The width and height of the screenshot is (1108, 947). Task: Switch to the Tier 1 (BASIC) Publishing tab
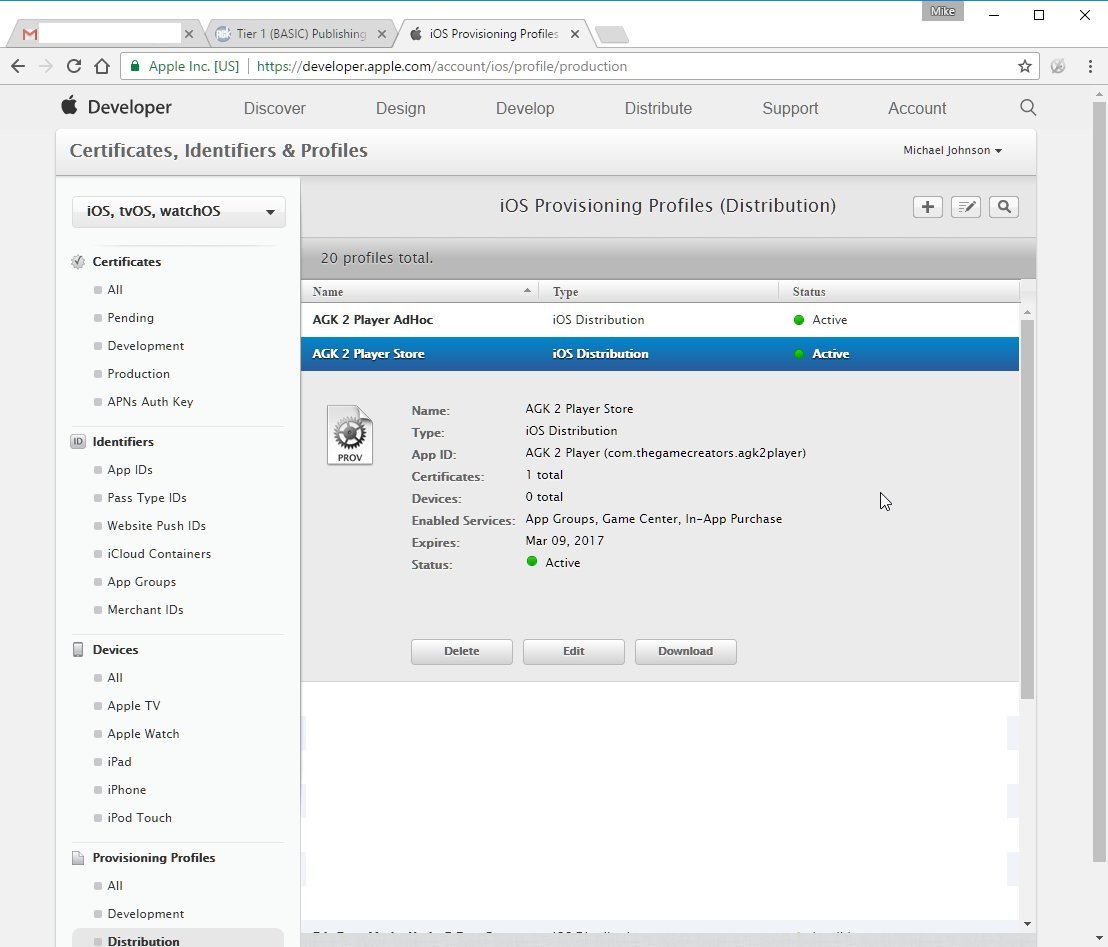[301, 34]
